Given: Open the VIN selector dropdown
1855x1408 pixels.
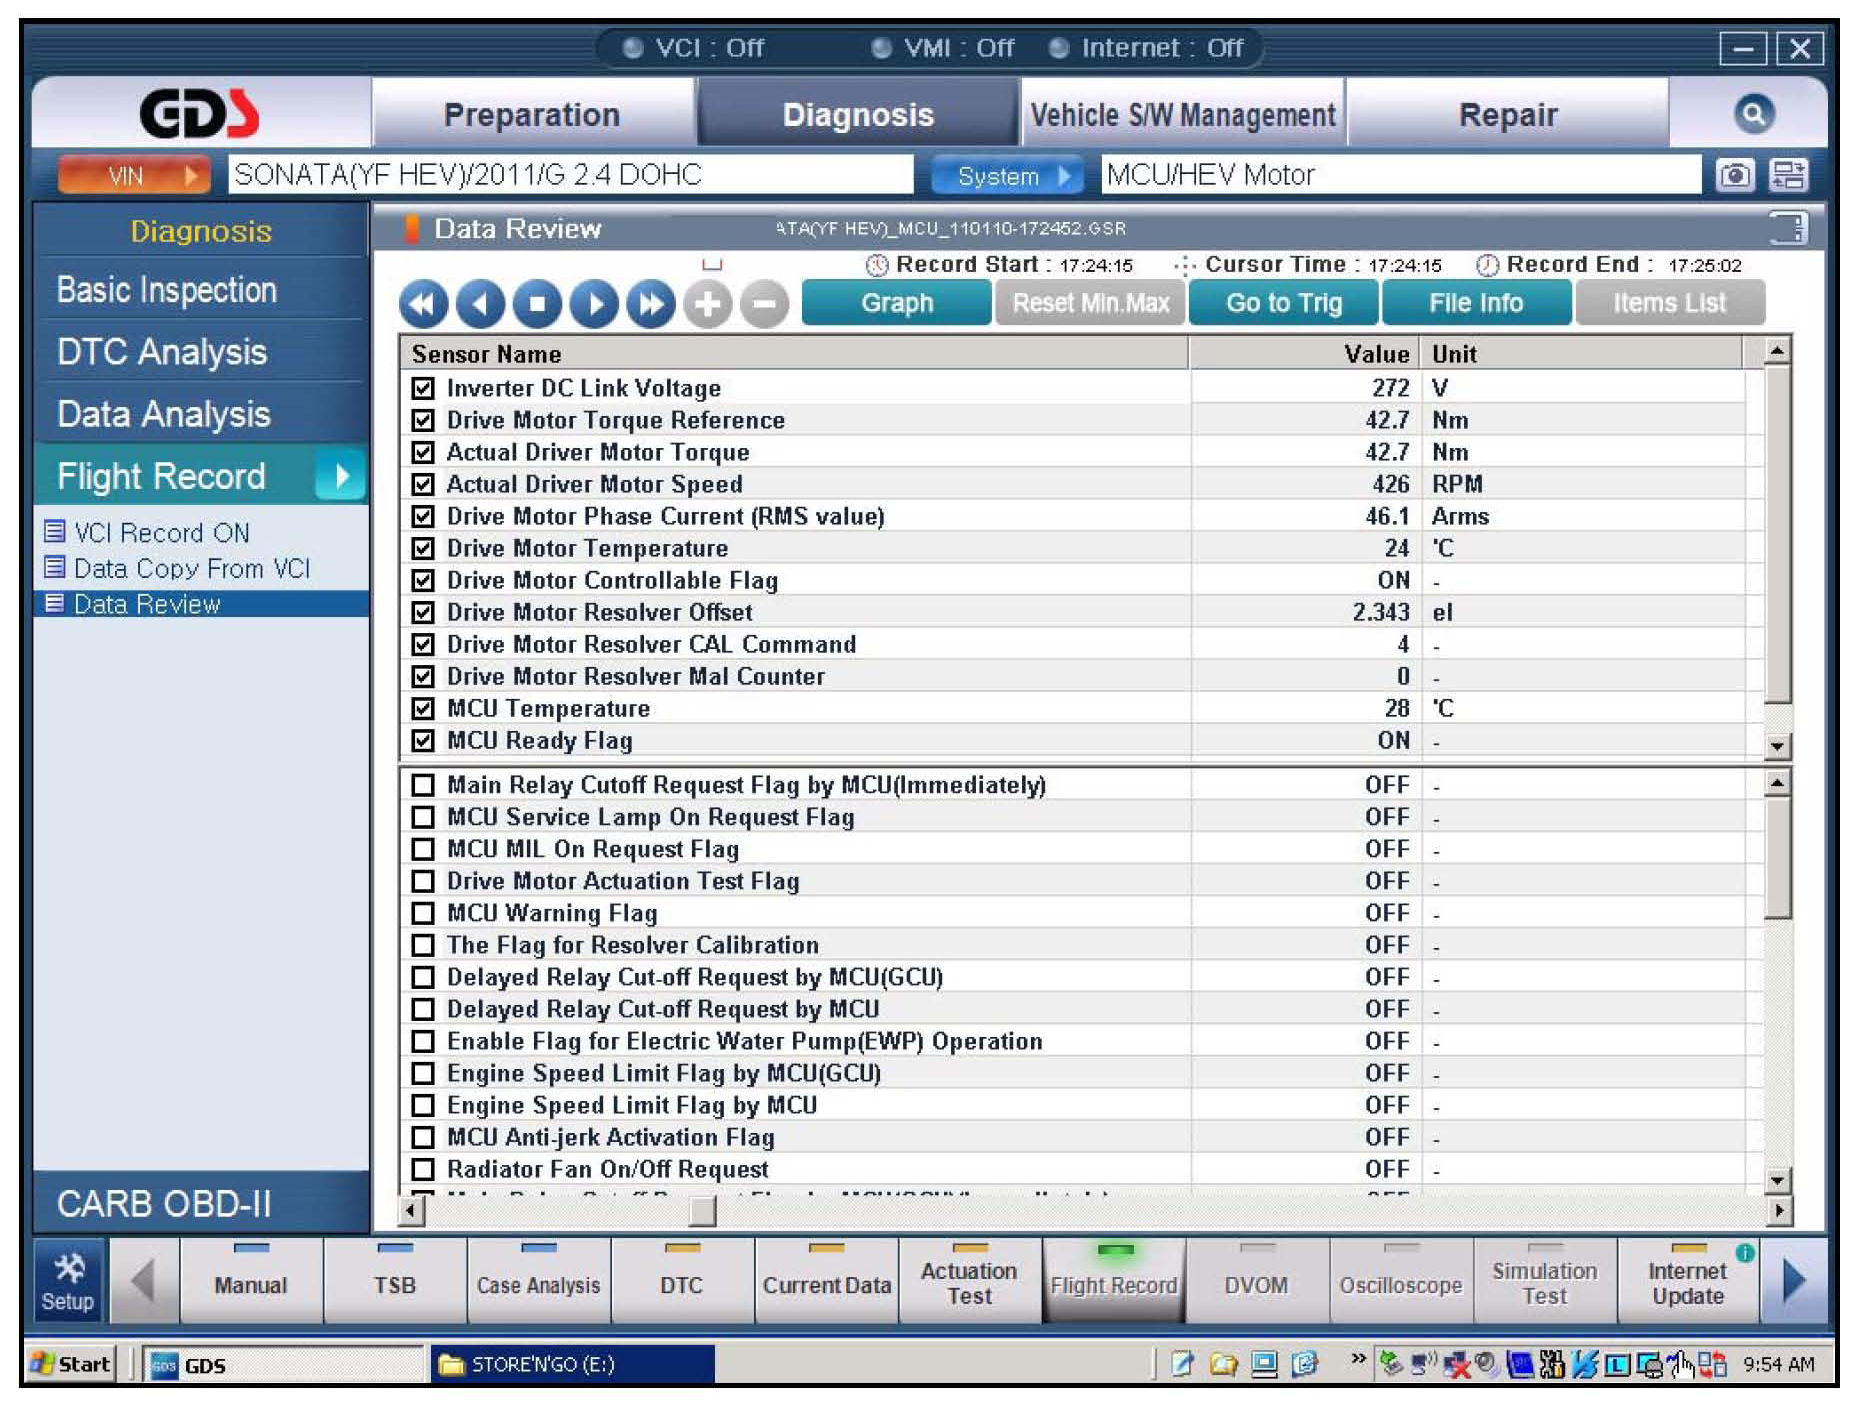Looking at the screenshot, I should pos(134,176).
